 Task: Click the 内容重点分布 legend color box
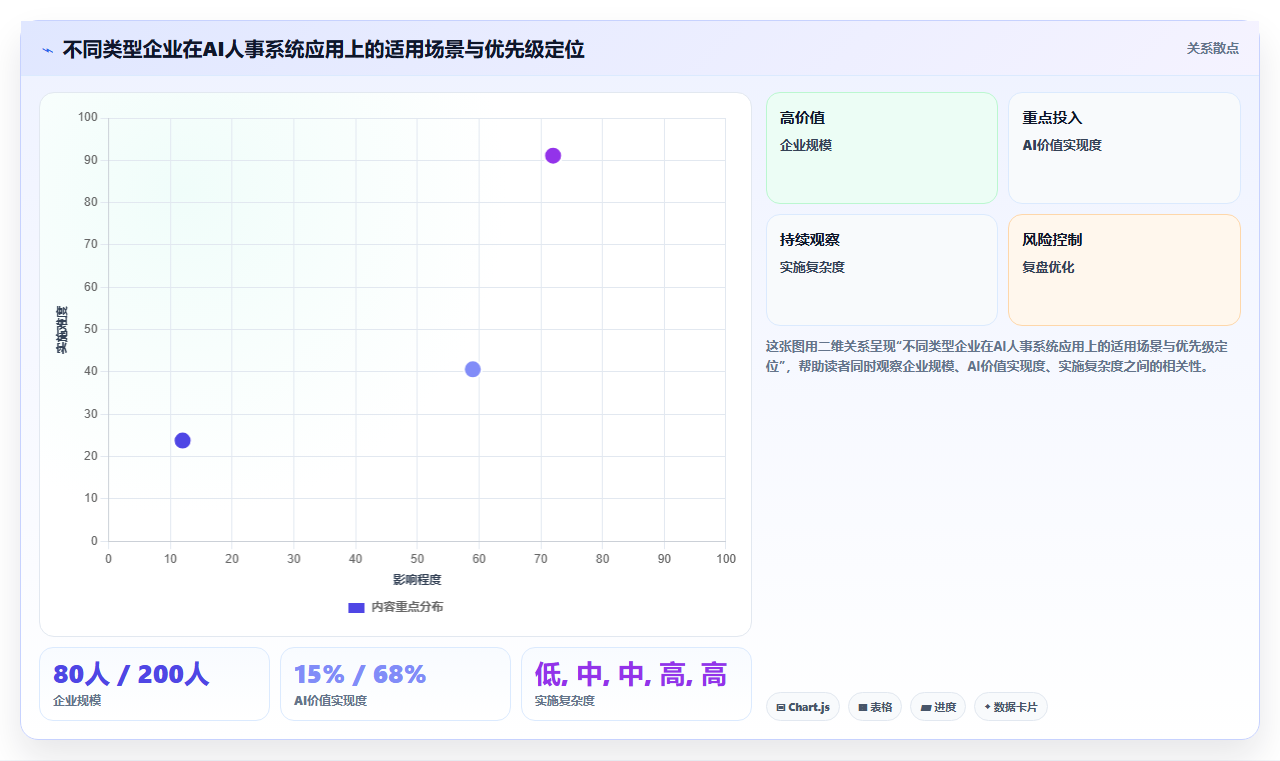tap(356, 607)
